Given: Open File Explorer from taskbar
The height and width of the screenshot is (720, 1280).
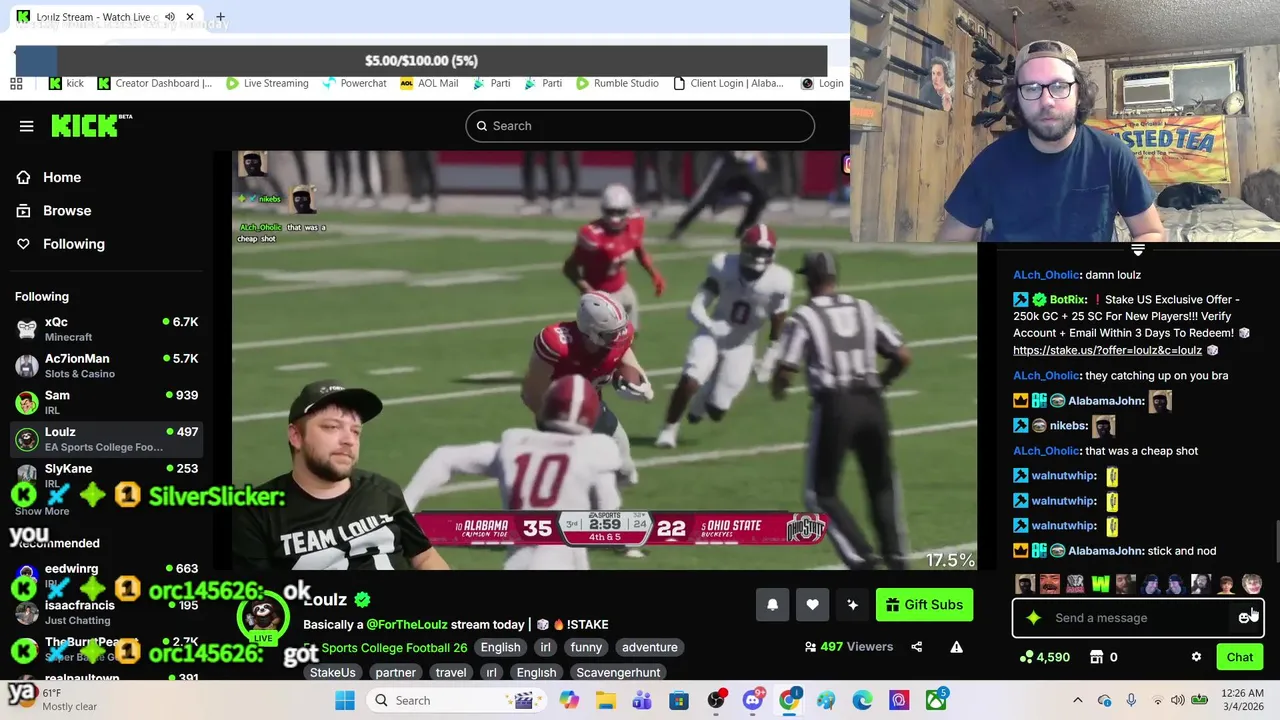Looking at the screenshot, I should 605,700.
